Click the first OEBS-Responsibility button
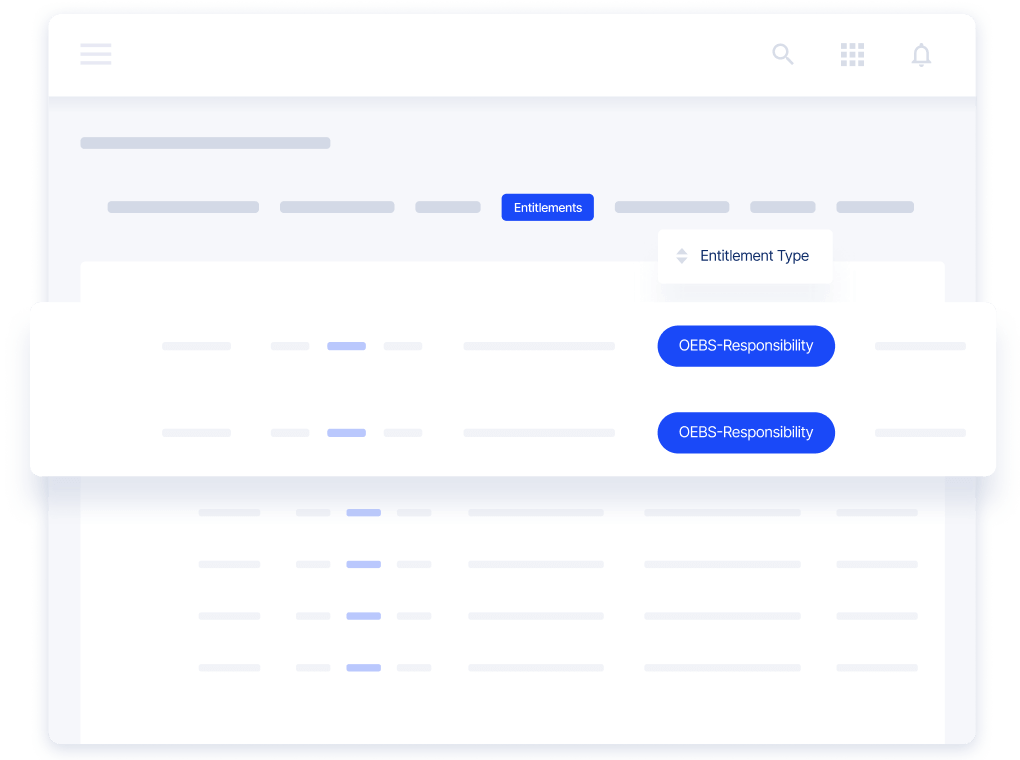This screenshot has height=760, width=1020. pyautogui.click(x=745, y=345)
